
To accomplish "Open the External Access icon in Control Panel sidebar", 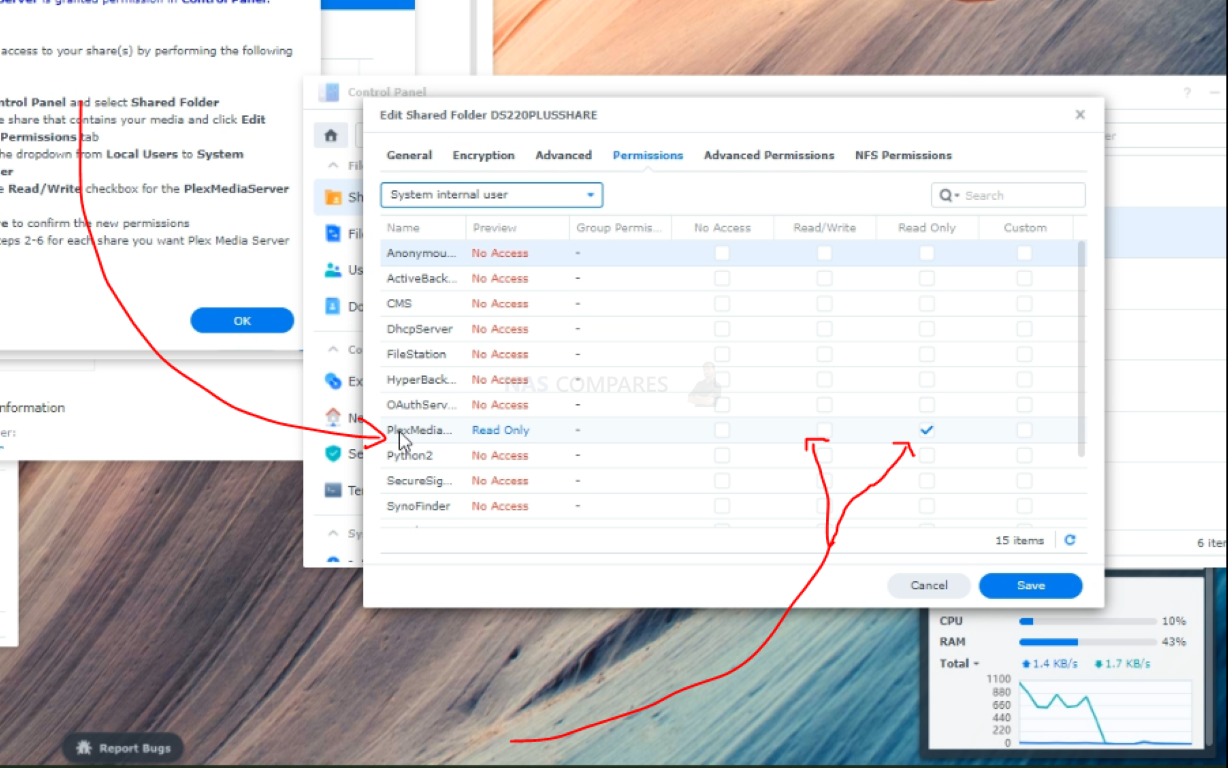I will click(333, 381).
